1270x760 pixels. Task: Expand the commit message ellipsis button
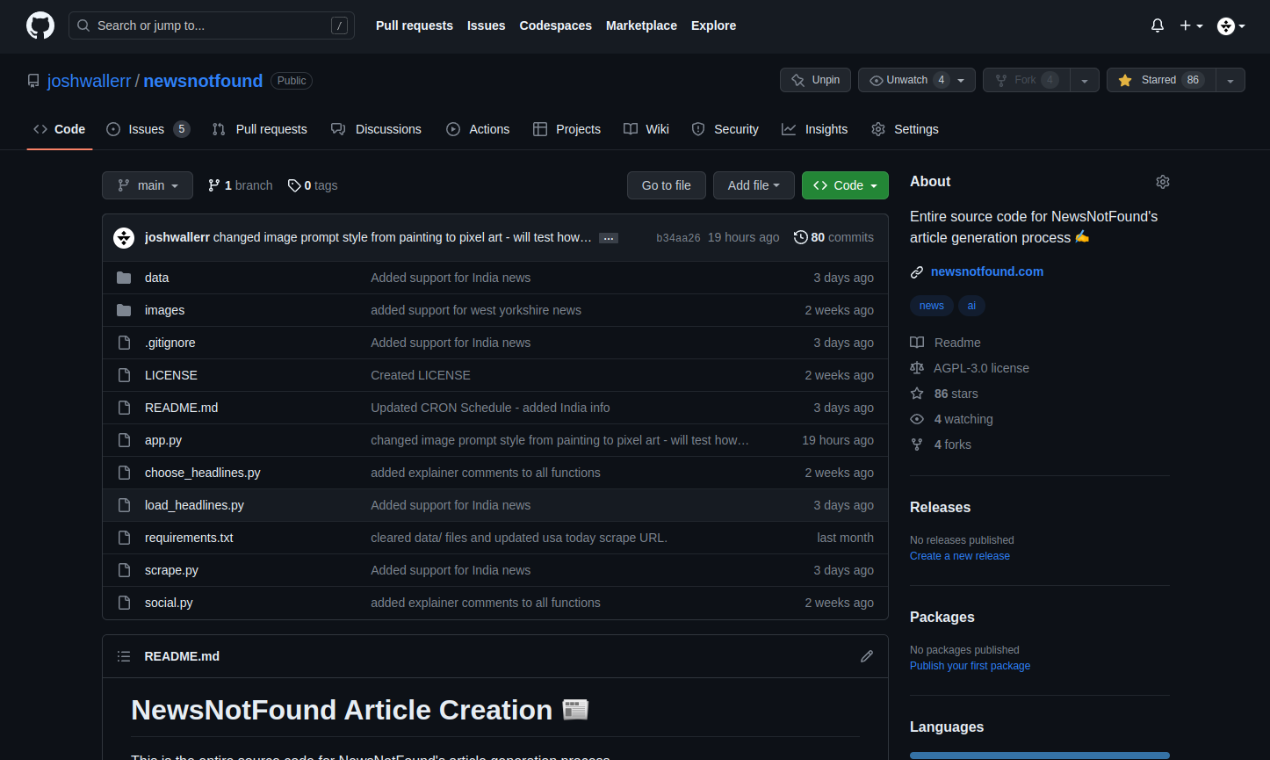point(608,238)
